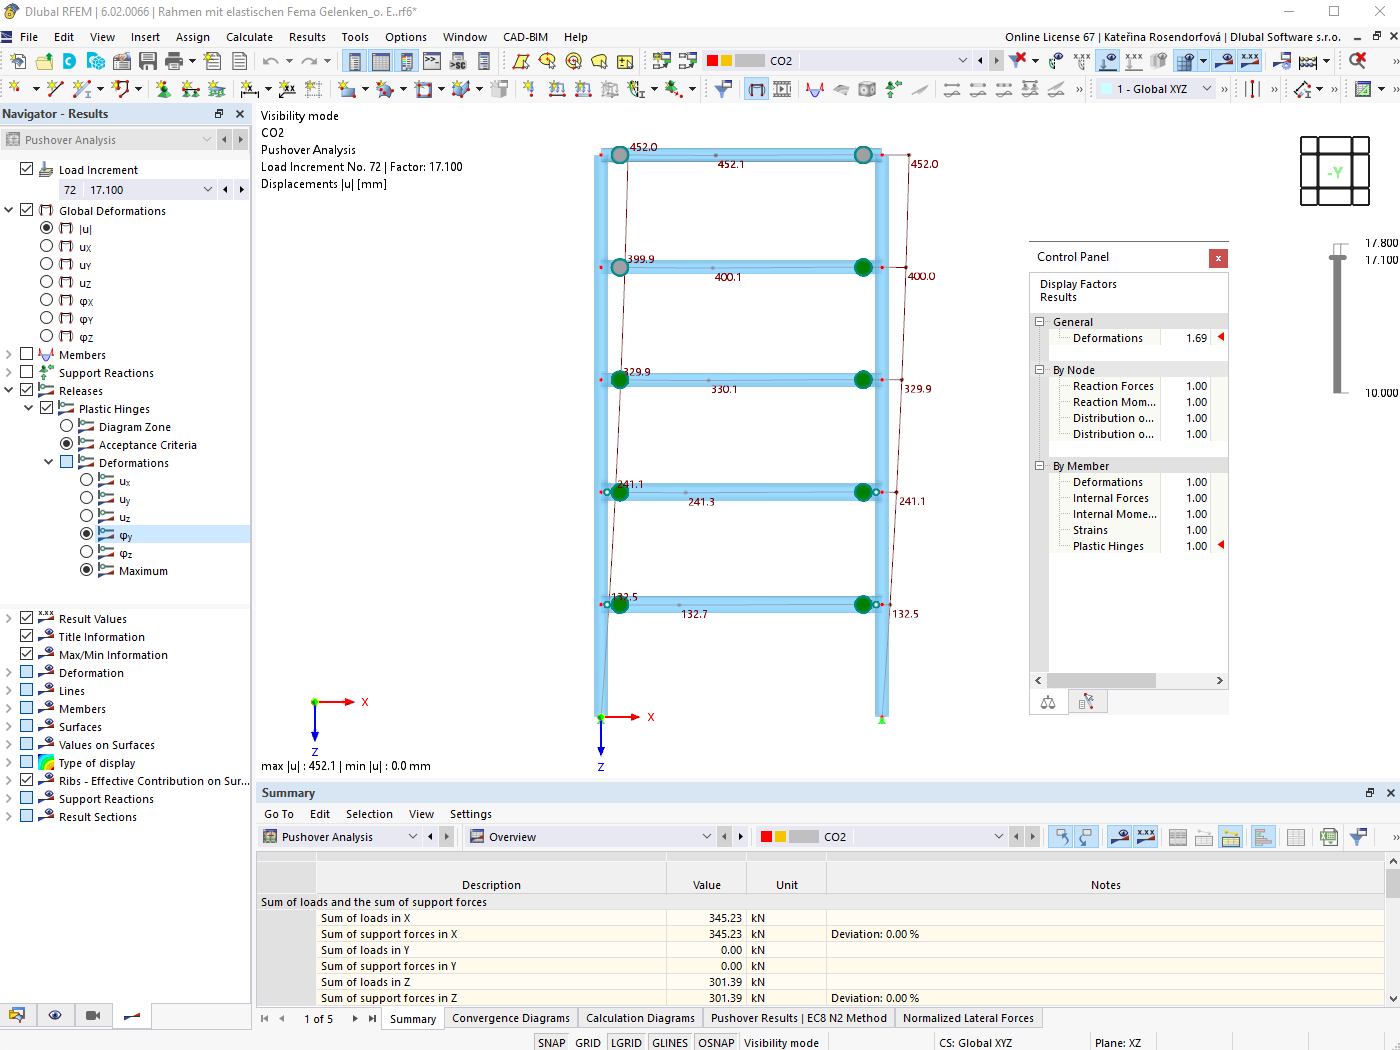
Task: Uncheck the Title Information checkbox
Action: click(x=27, y=636)
